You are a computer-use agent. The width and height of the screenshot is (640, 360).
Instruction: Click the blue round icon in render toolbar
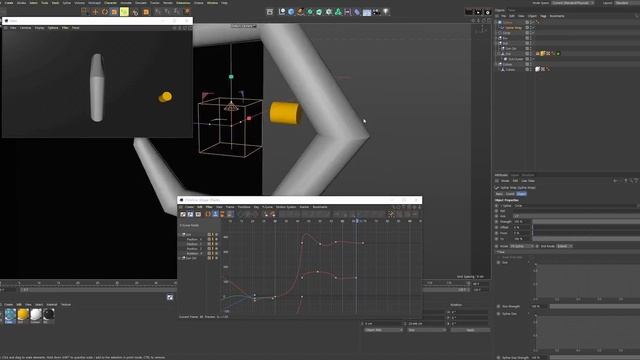[x=291, y=12]
